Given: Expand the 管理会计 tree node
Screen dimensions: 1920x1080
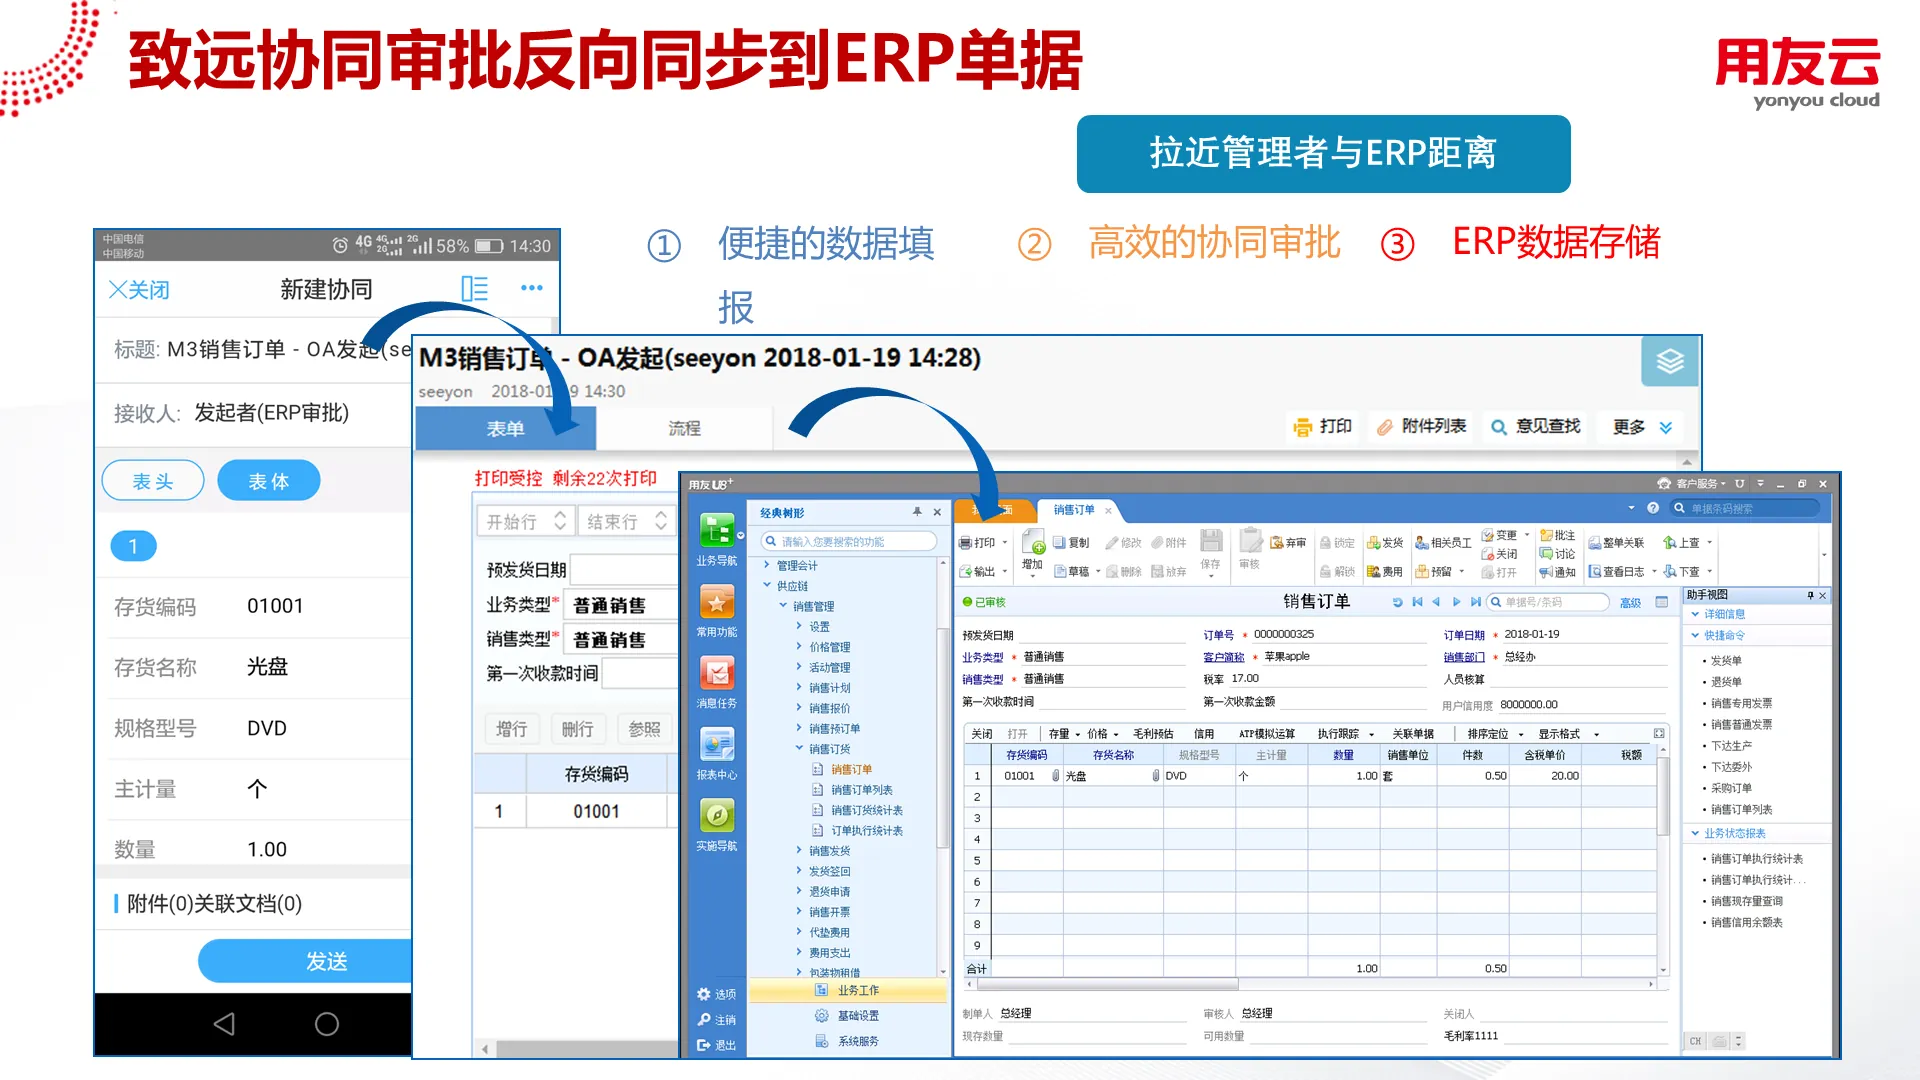Looking at the screenshot, I should coord(767,565).
